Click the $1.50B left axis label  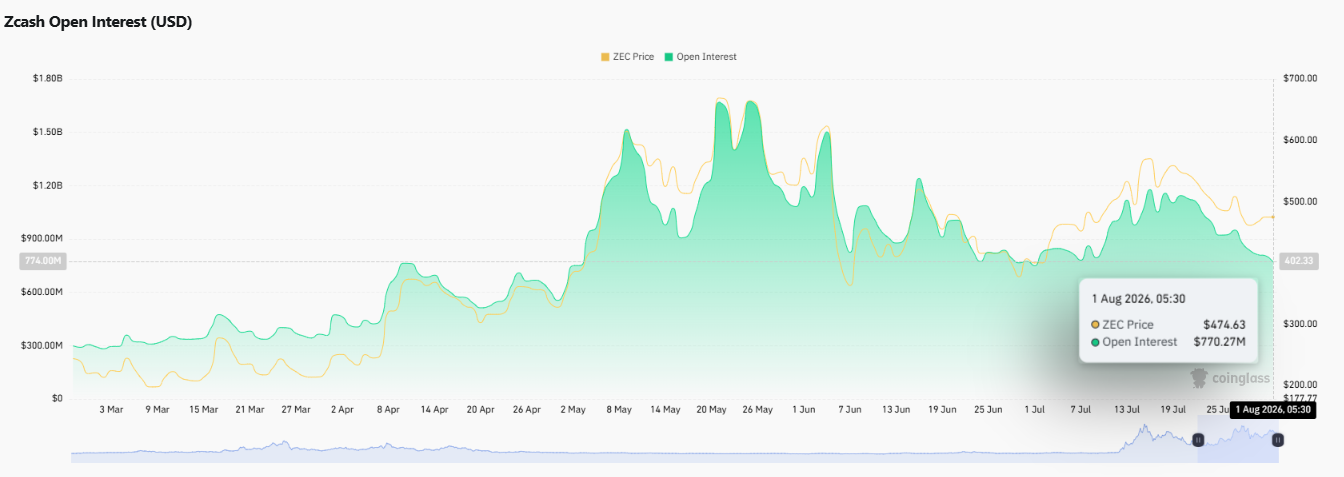point(48,132)
